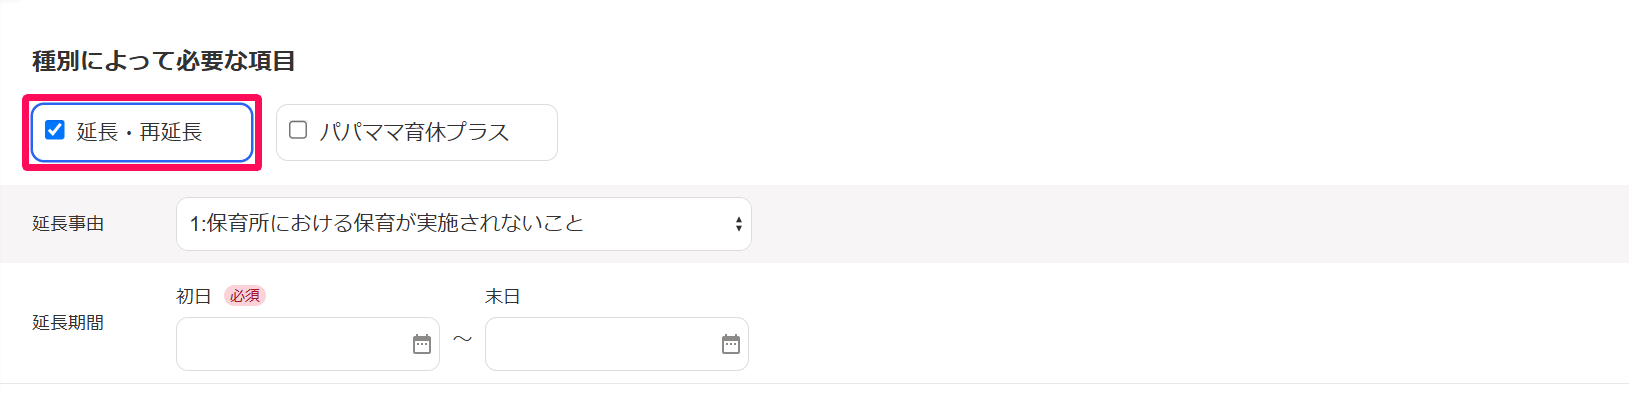Toggle the option via the パパママ育休プラス label text
The height and width of the screenshot is (397, 1629).
(x=414, y=132)
